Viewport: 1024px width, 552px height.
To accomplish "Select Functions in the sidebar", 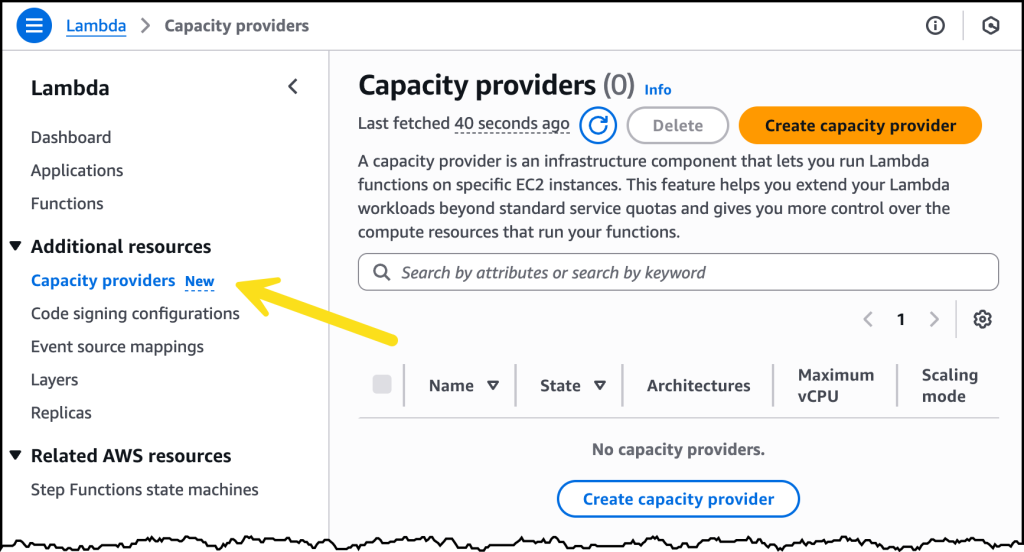I will coord(67,203).
